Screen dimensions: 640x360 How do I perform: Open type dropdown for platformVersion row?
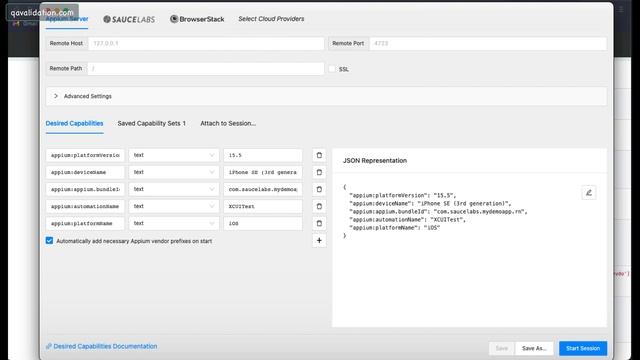click(174, 155)
